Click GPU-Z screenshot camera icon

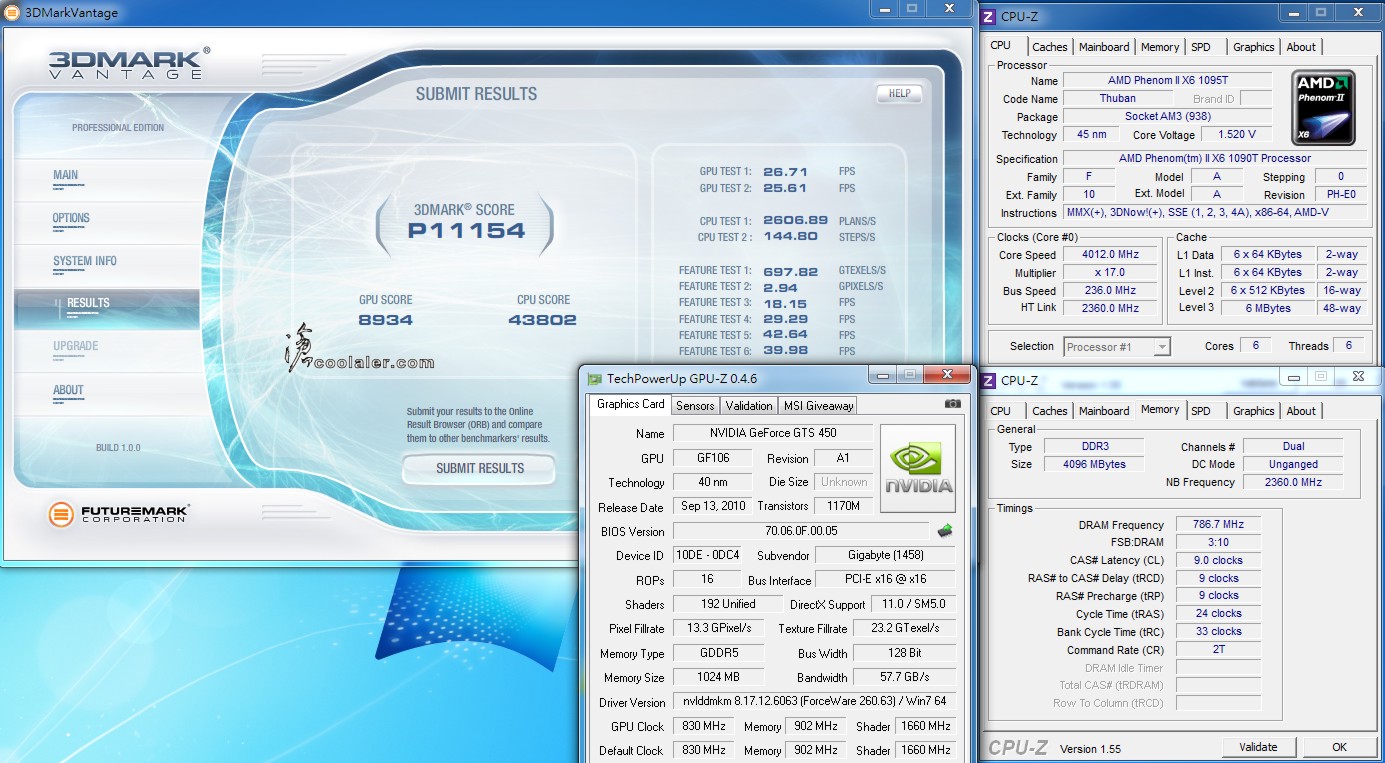pyautogui.click(x=952, y=404)
